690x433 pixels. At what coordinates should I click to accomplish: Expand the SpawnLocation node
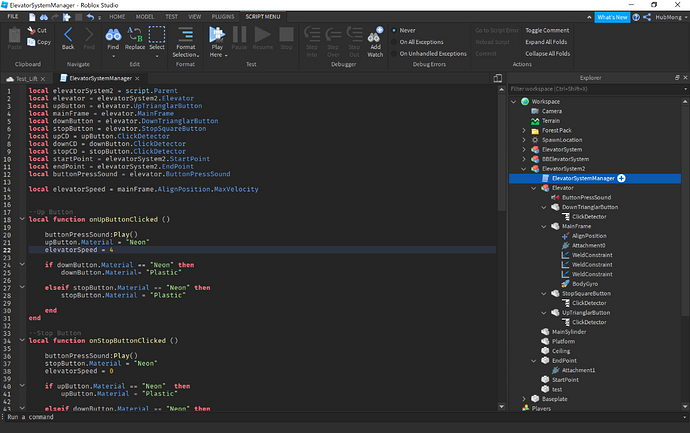tap(524, 140)
